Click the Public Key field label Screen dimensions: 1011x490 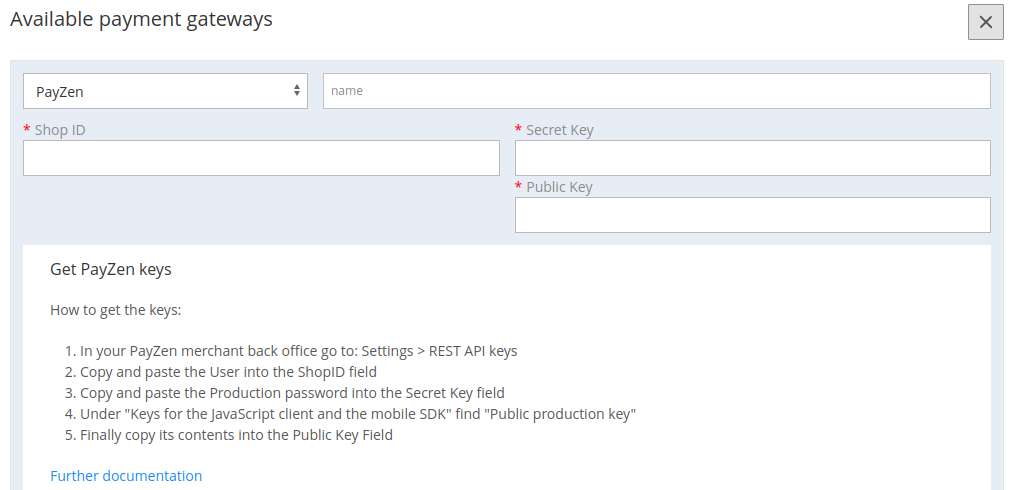click(559, 187)
